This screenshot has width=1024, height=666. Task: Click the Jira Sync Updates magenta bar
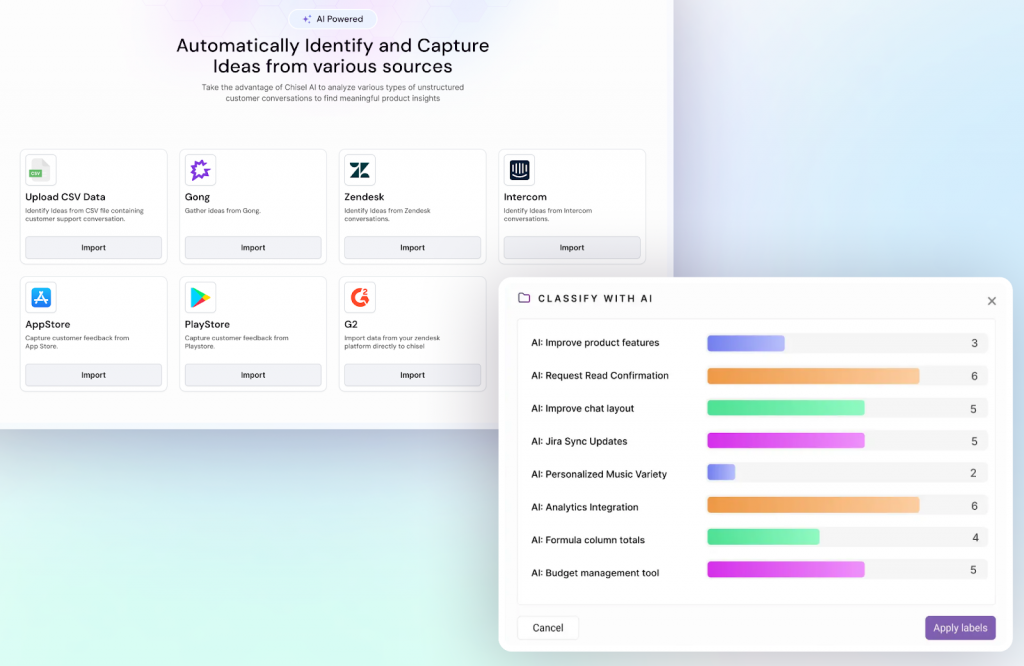(x=786, y=441)
